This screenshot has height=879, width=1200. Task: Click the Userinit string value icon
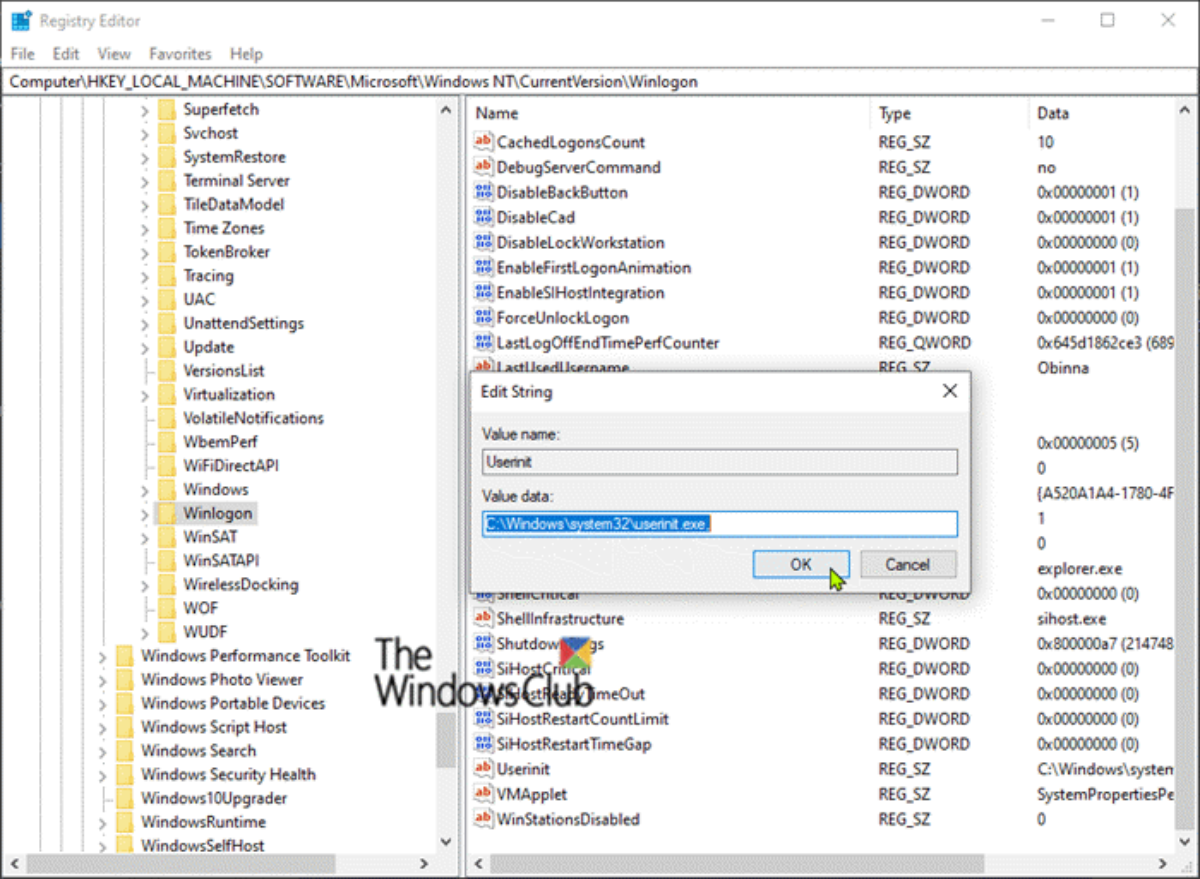[x=484, y=768]
